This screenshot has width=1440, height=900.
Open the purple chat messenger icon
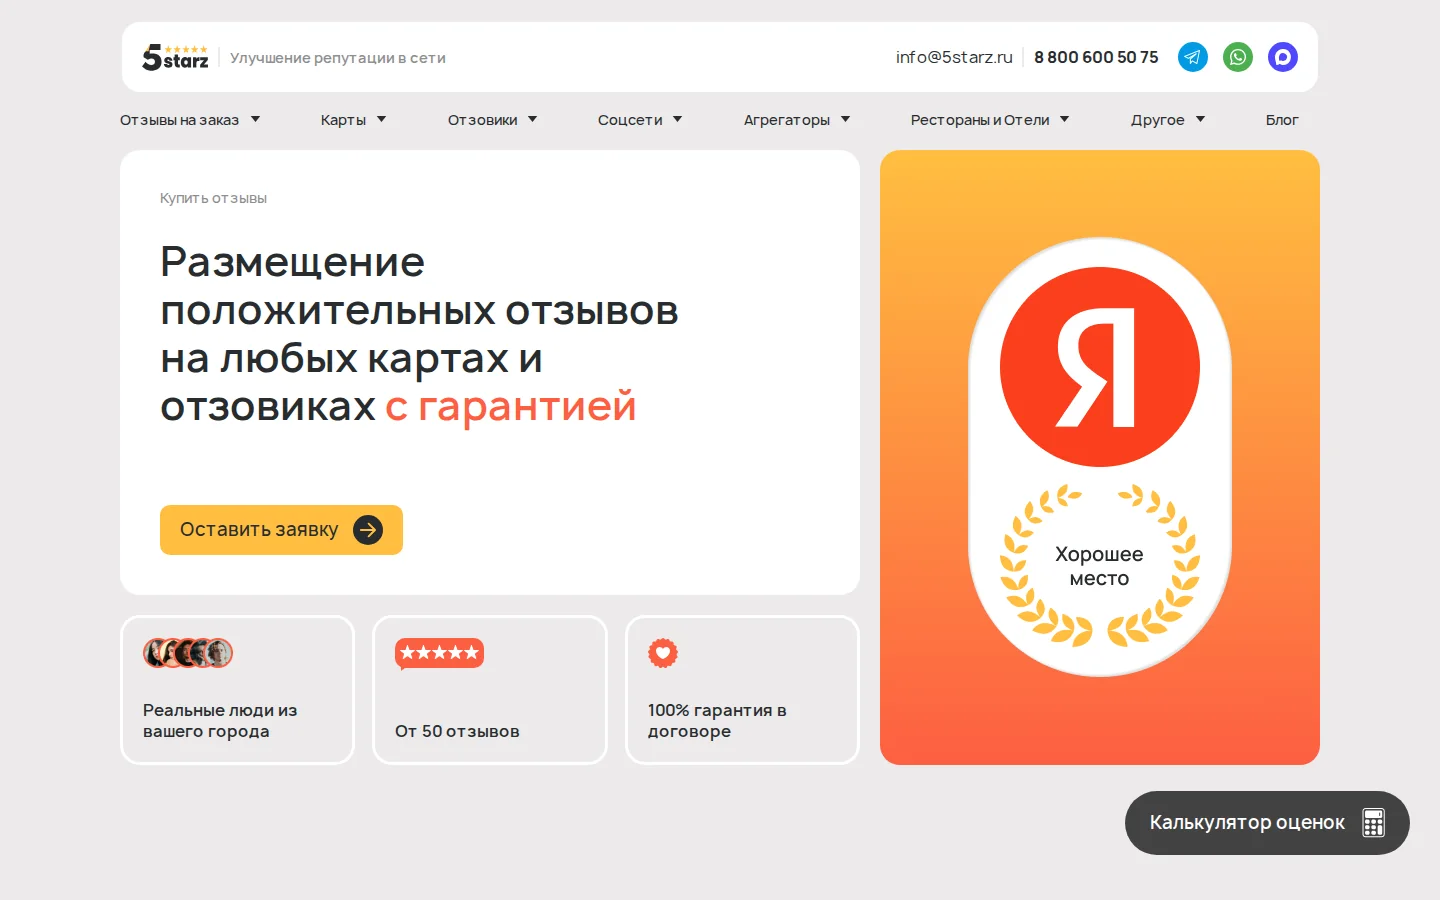click(1282, 57)
